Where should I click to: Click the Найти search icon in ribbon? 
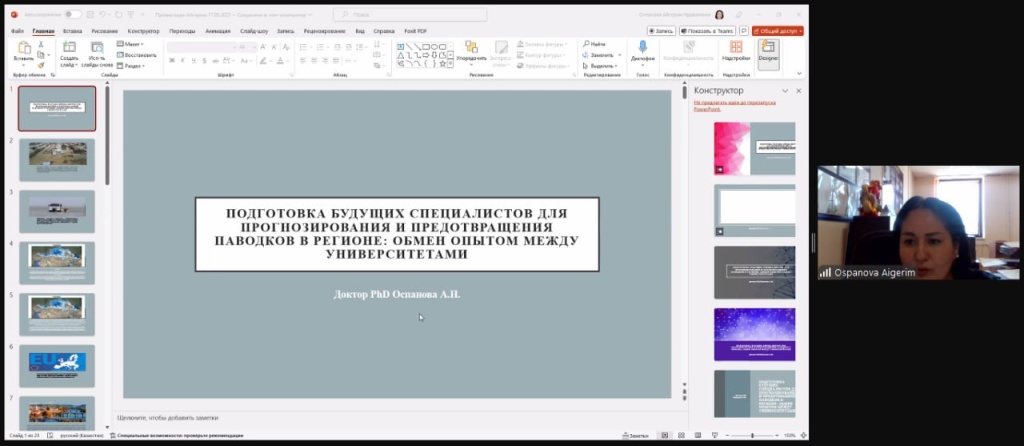[x=593, y=44]
